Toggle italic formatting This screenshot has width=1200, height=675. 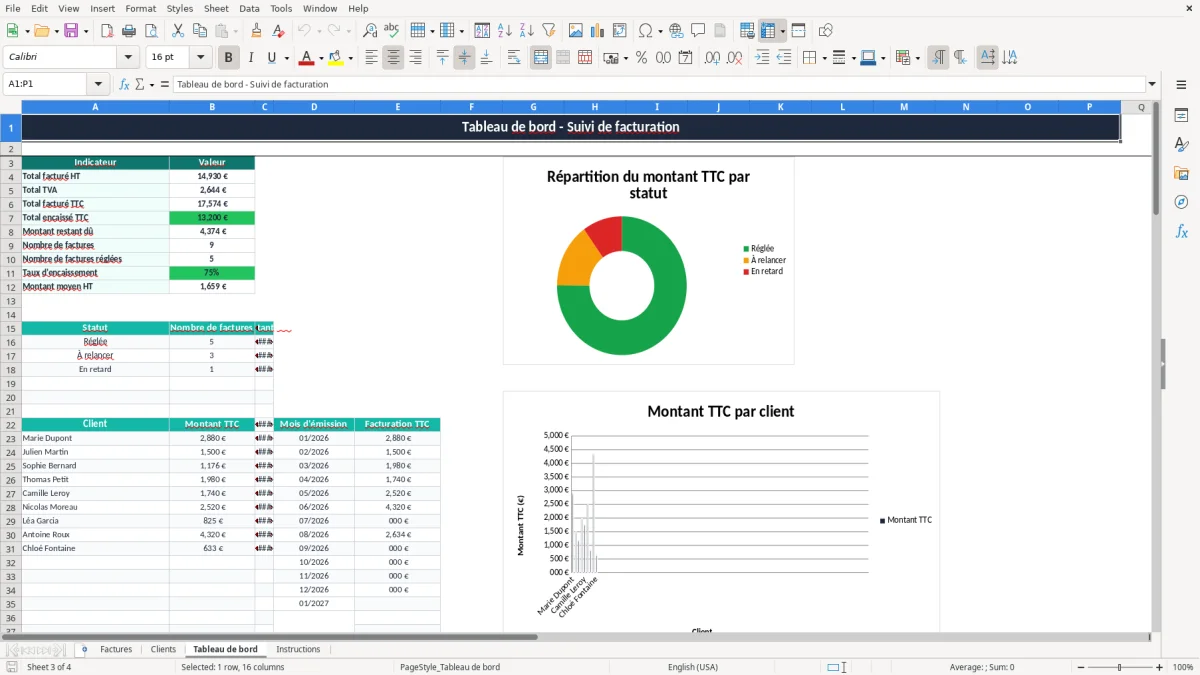[x=251, y=58]
